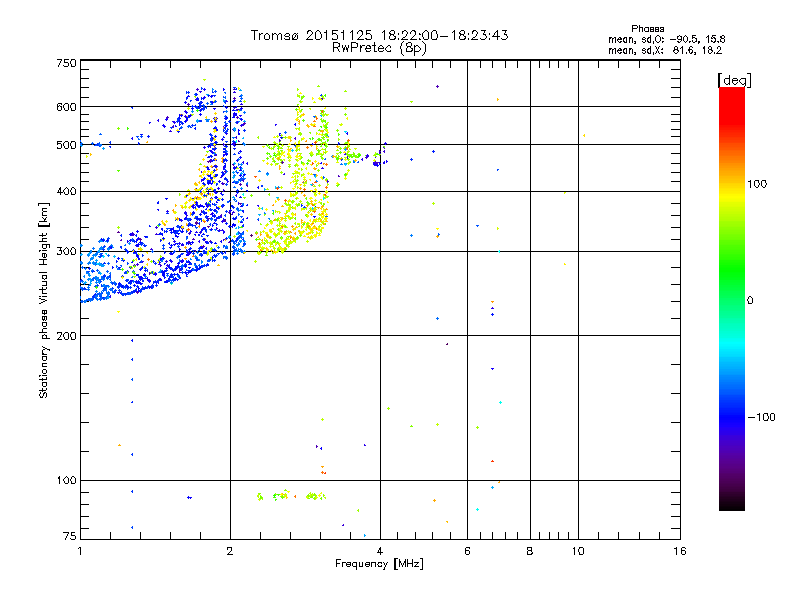This screenshot has height=600, width=800.
Task: Click the y-axis label 'Stationary phase Virtual Height [km]'
Action: coord(43,300)
